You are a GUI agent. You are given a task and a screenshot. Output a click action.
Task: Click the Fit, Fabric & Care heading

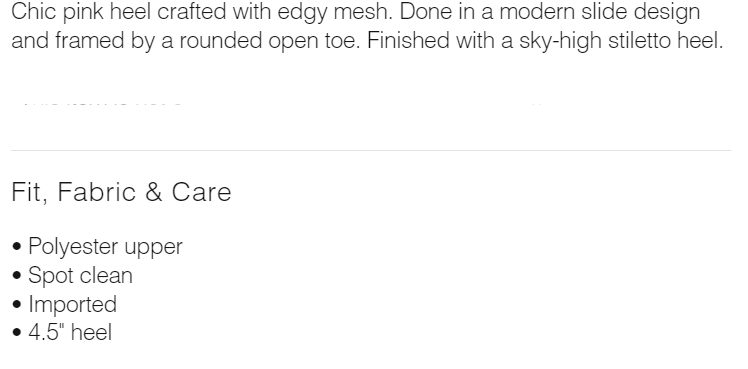[121, 192]
